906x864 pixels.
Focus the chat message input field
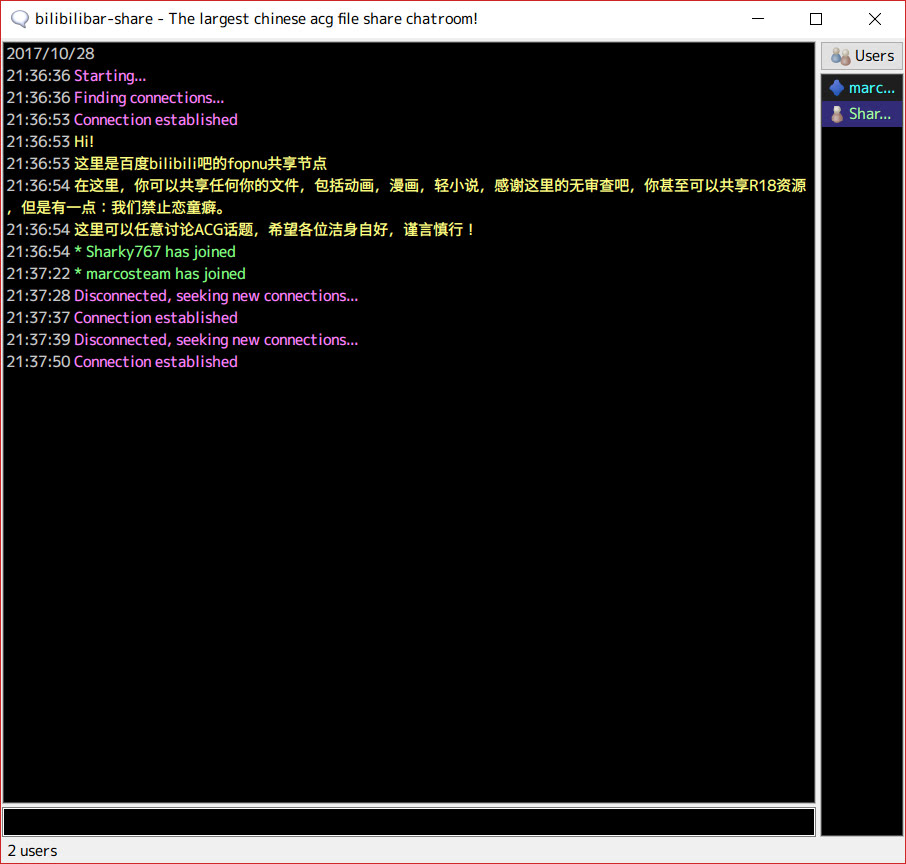(408, 822)
